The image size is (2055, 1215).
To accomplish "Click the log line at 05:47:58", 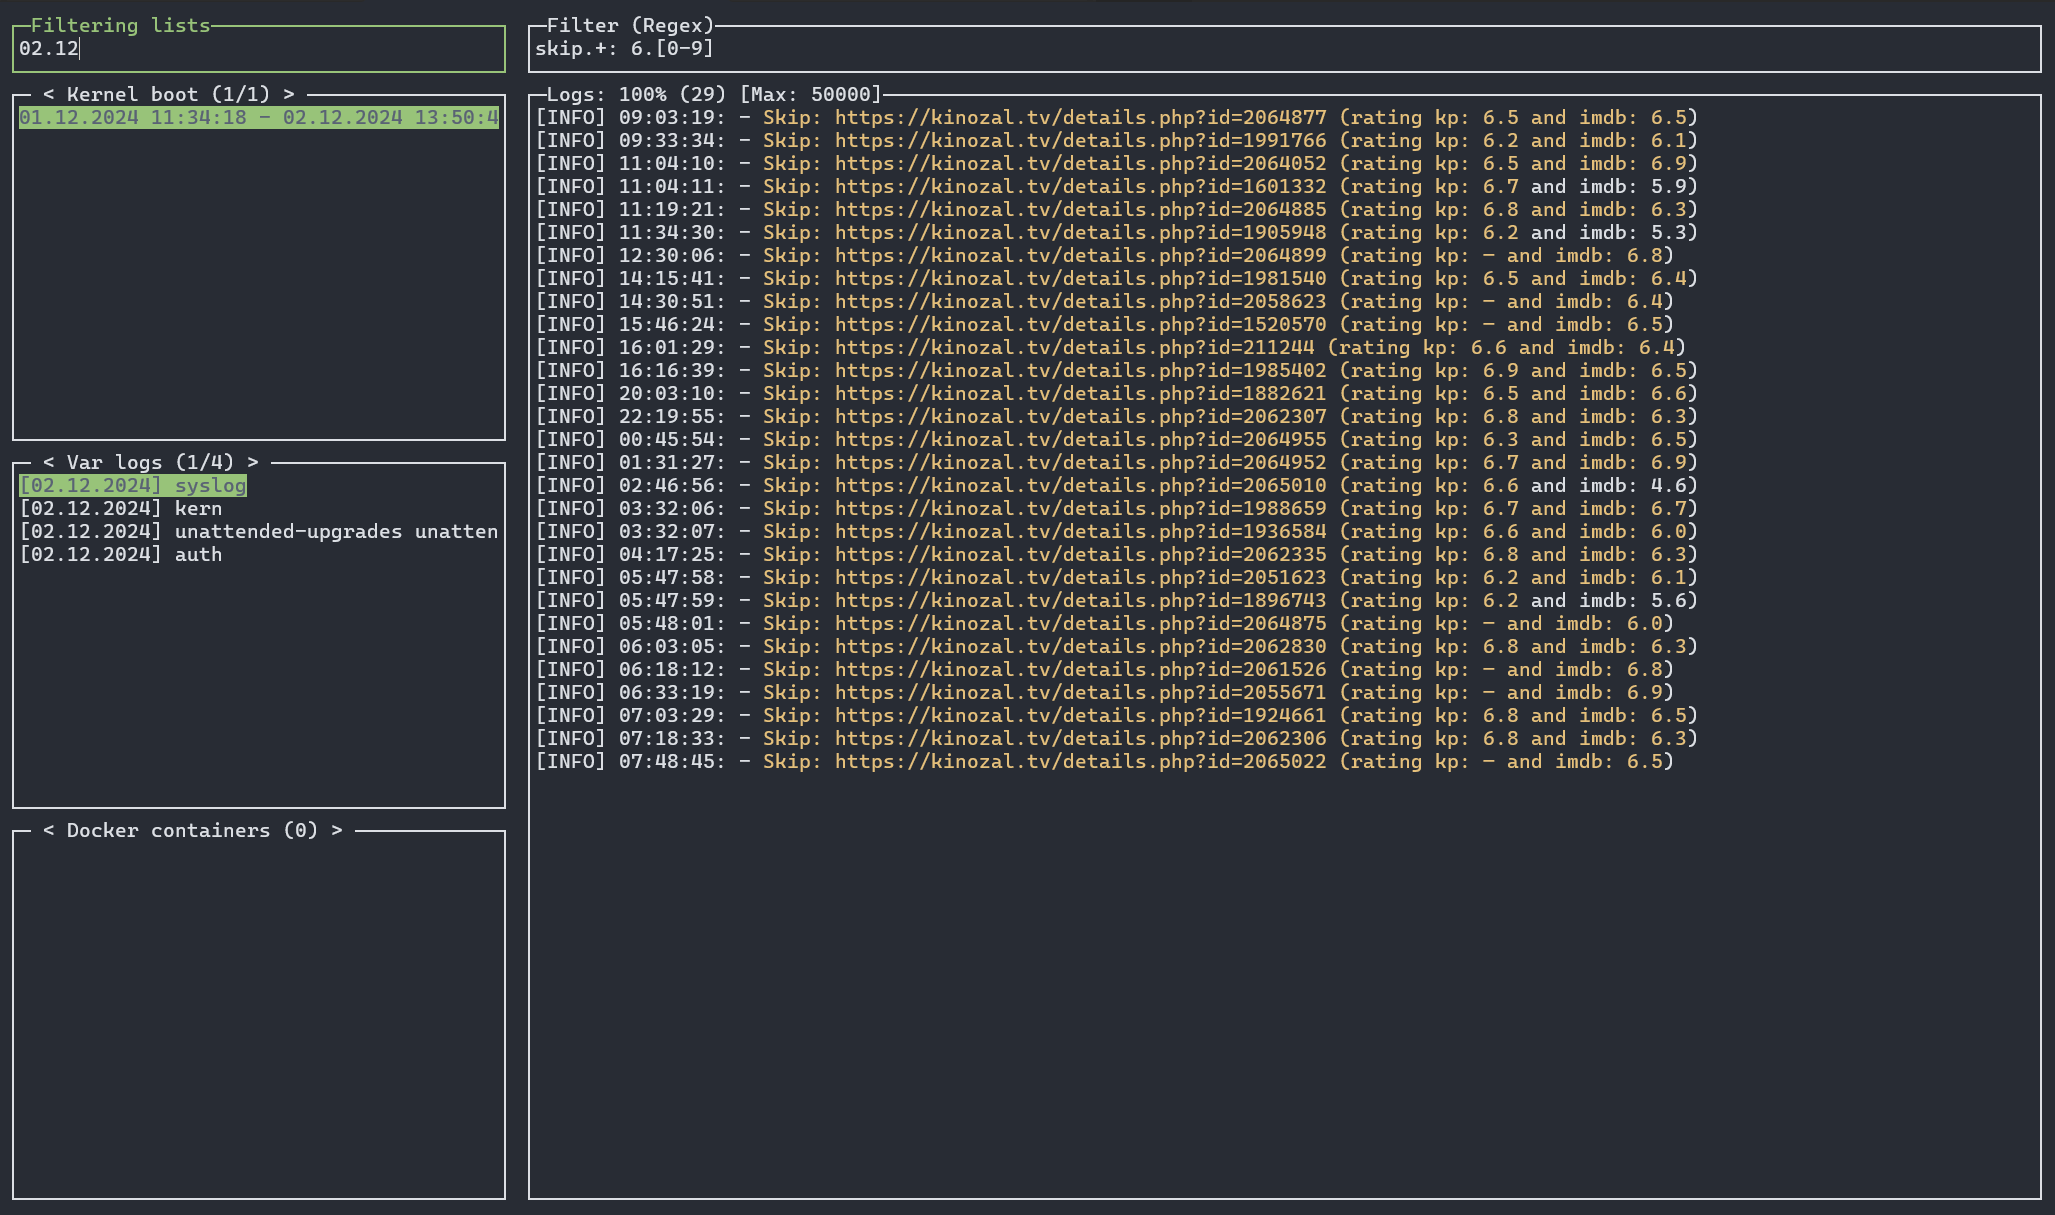I will click(1117, 578).
